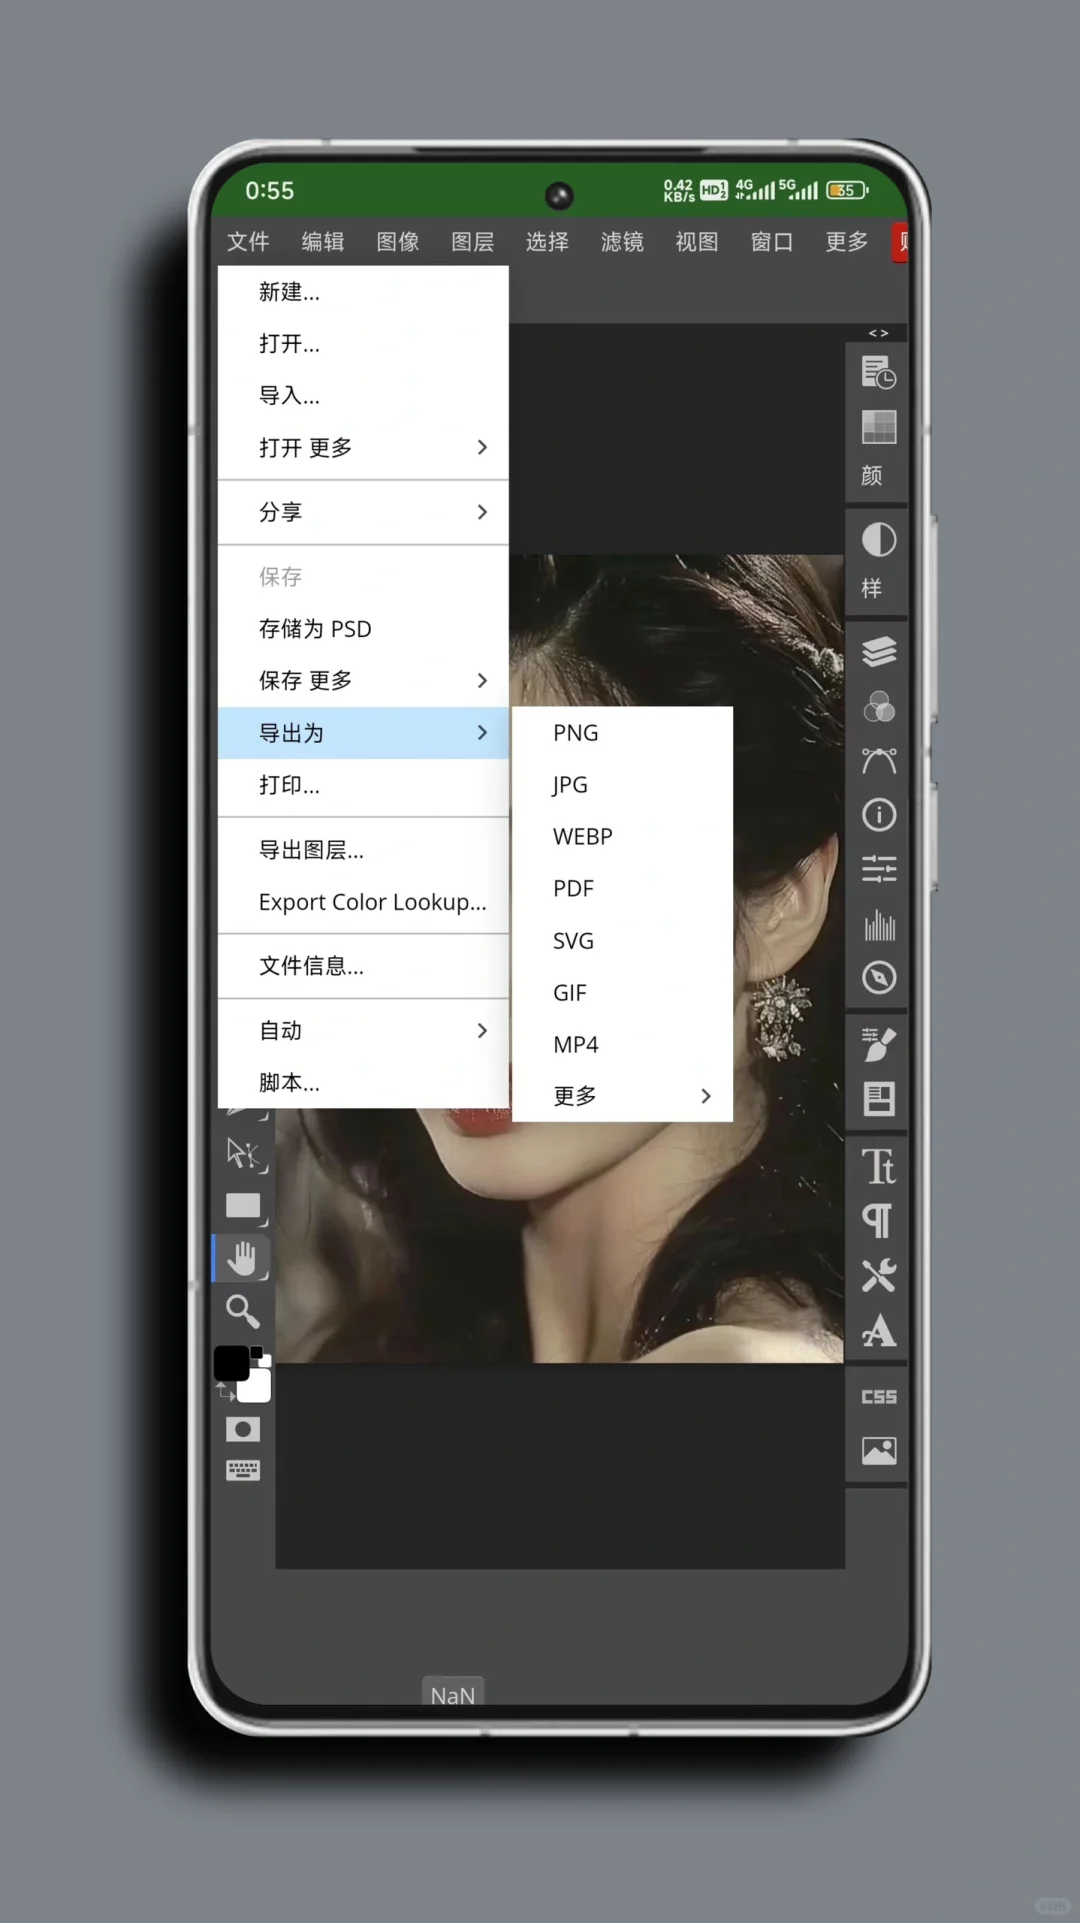
Task: Expand 保存 更多 submenu
Action: tap(363, 680)
